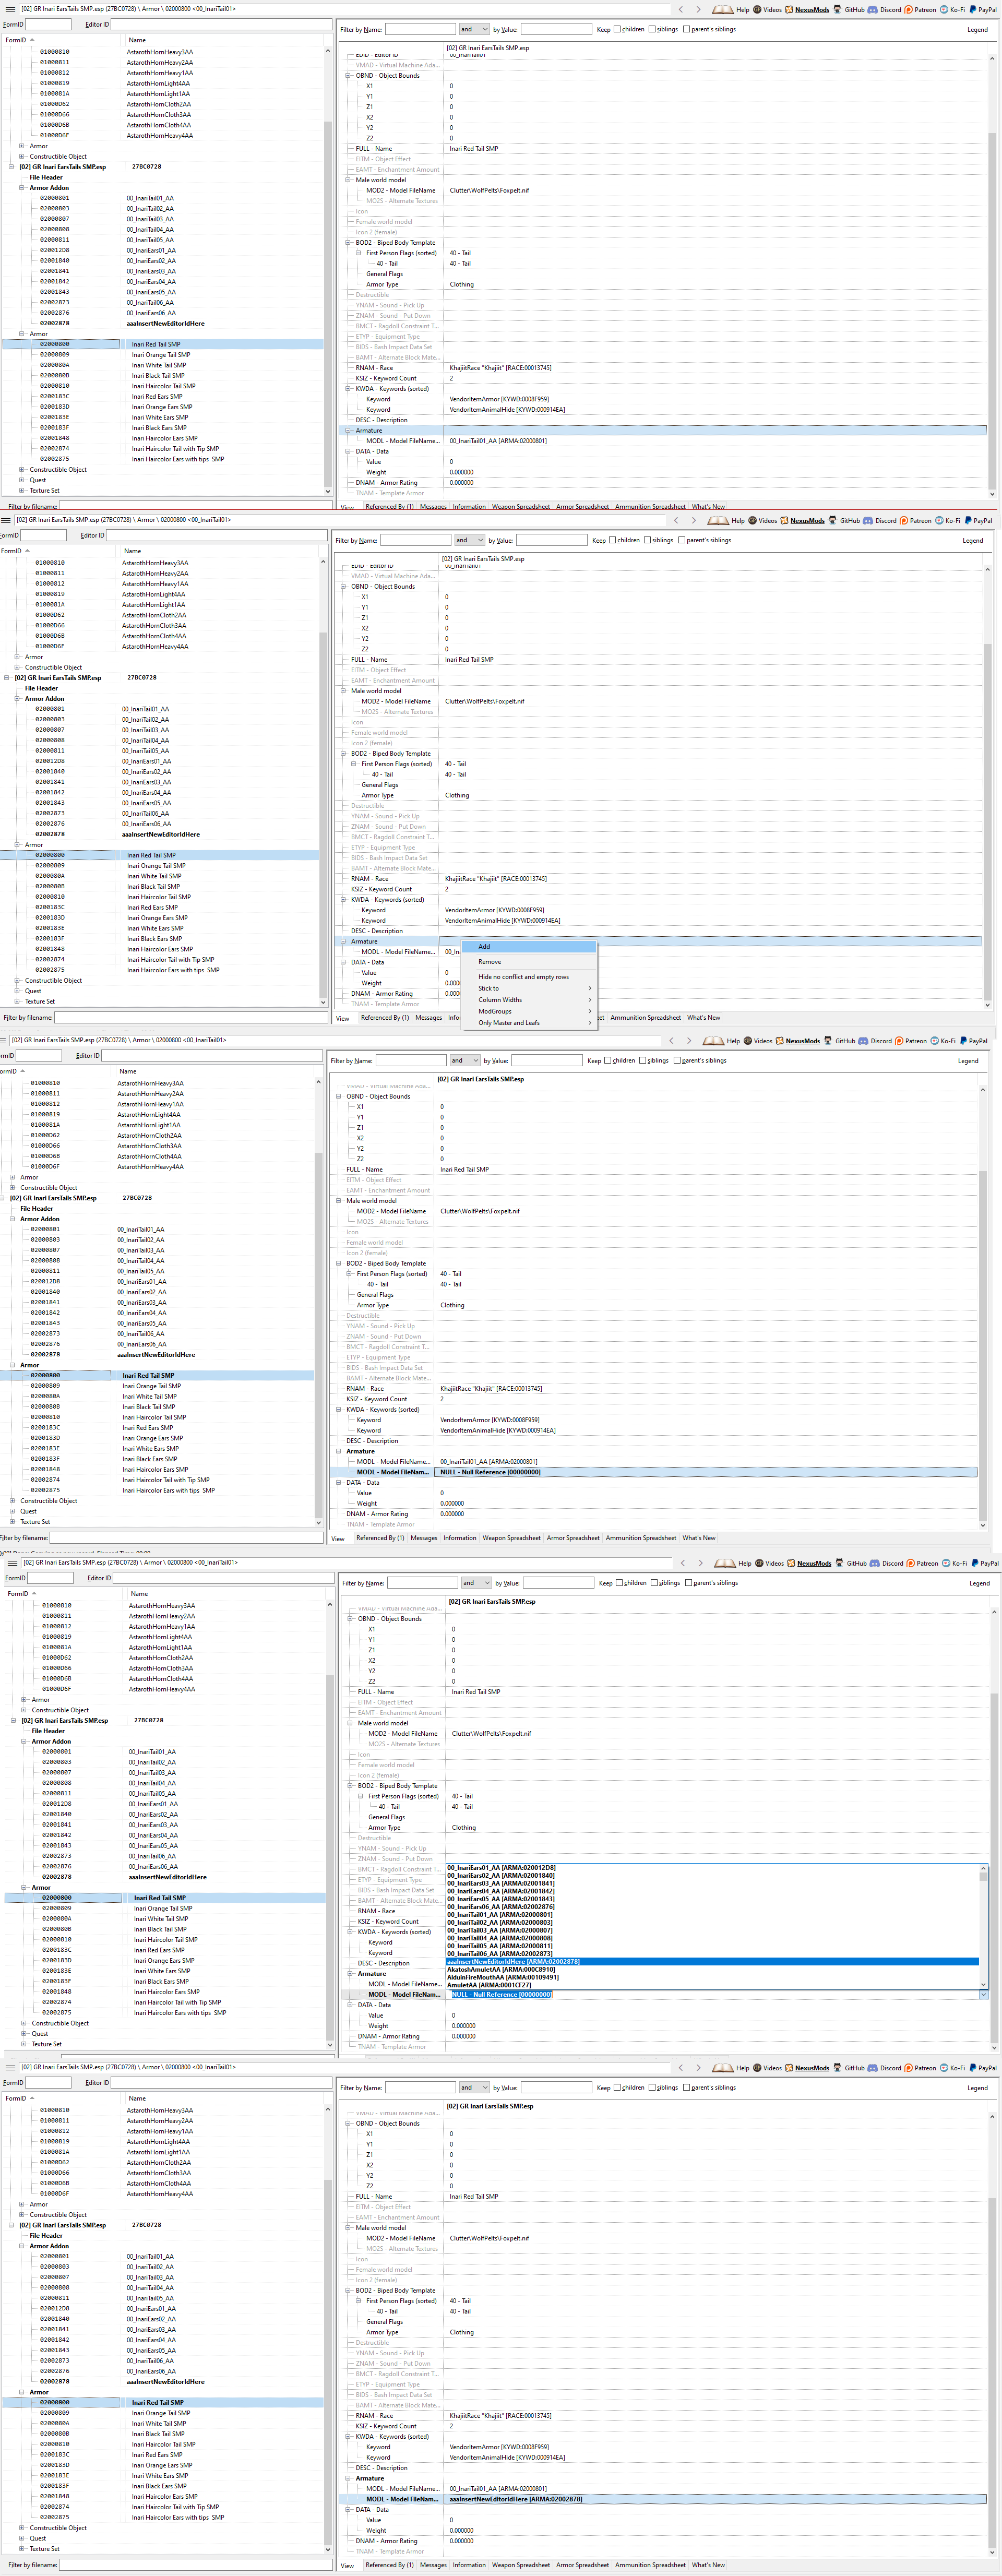Expand Quest tree node in the topmost capture

coord(22,480)
